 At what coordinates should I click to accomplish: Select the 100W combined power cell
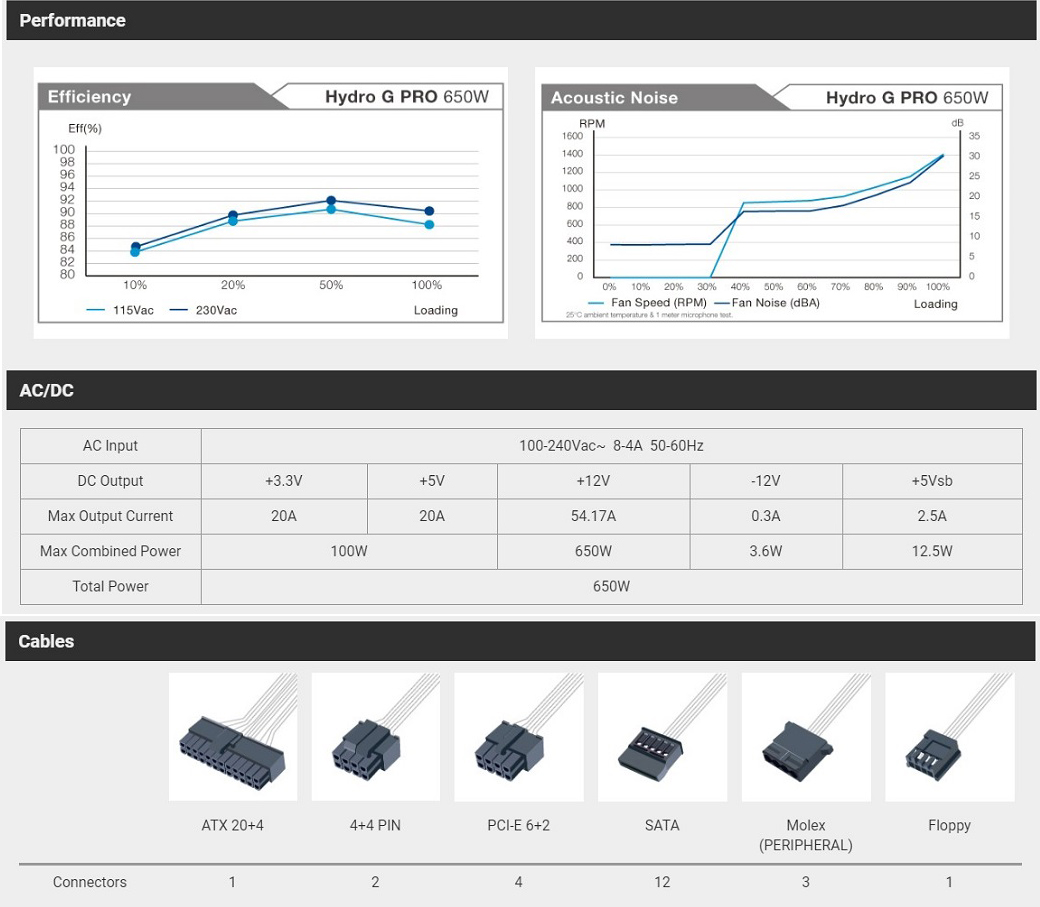pos(349,551)
